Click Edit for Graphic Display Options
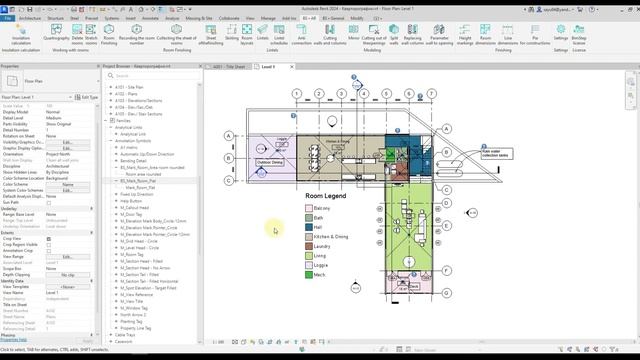 point(68,148)
